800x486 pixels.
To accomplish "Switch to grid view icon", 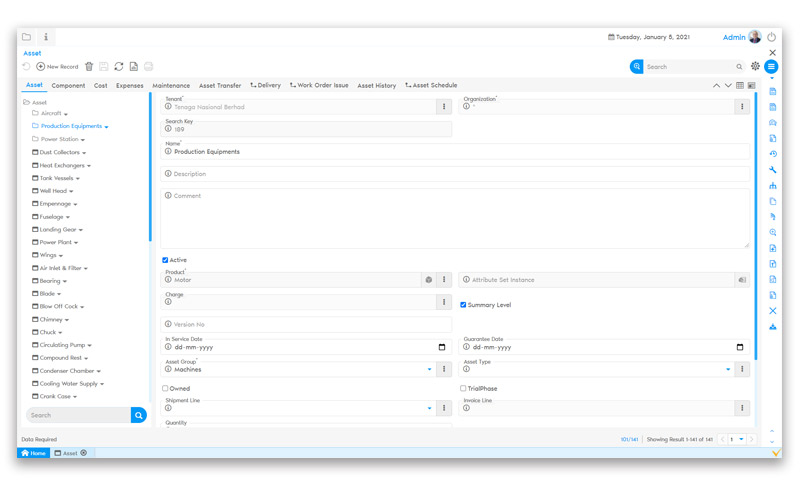I will click(740, 86).
